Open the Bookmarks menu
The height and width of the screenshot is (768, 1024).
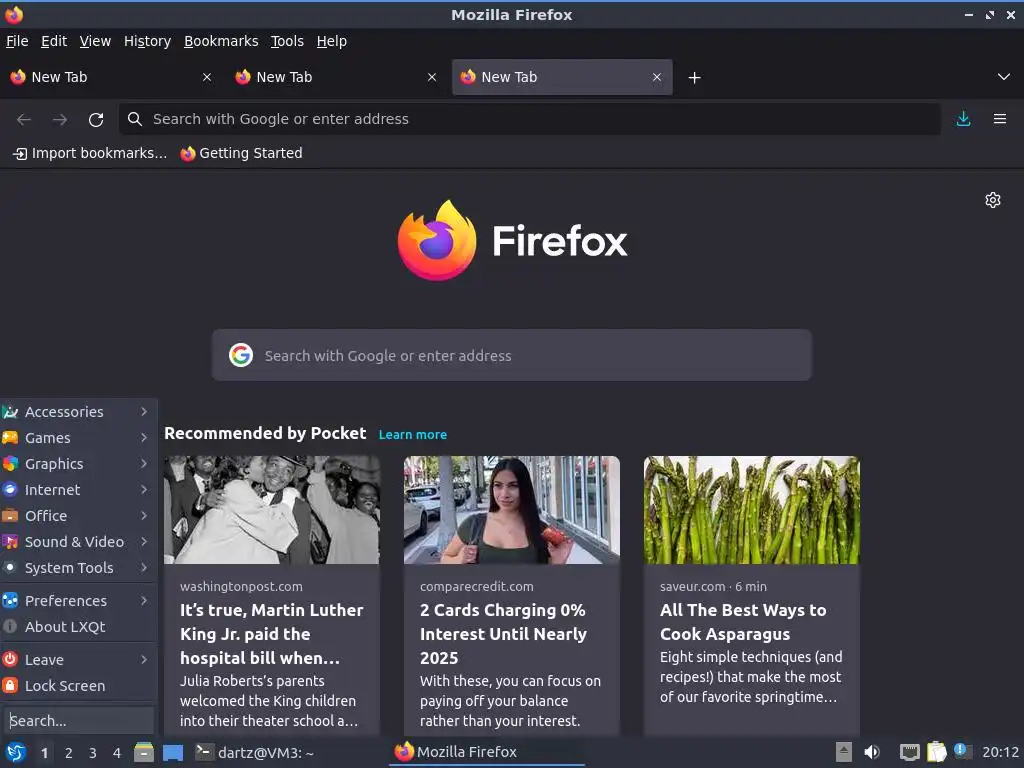221,41
